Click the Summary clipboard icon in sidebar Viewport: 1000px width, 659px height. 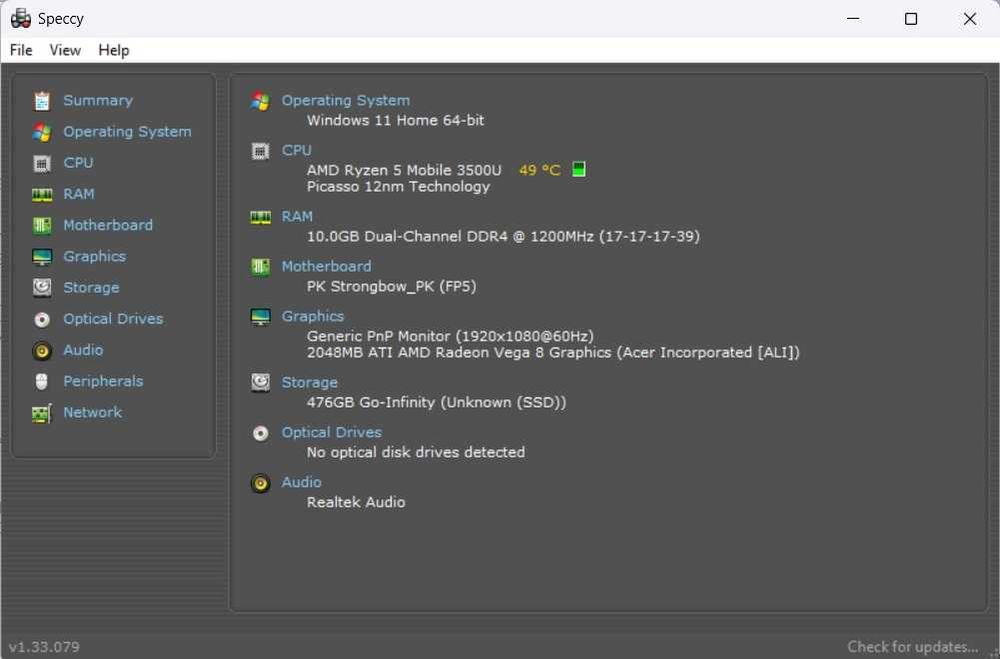(x=42, y=101)
